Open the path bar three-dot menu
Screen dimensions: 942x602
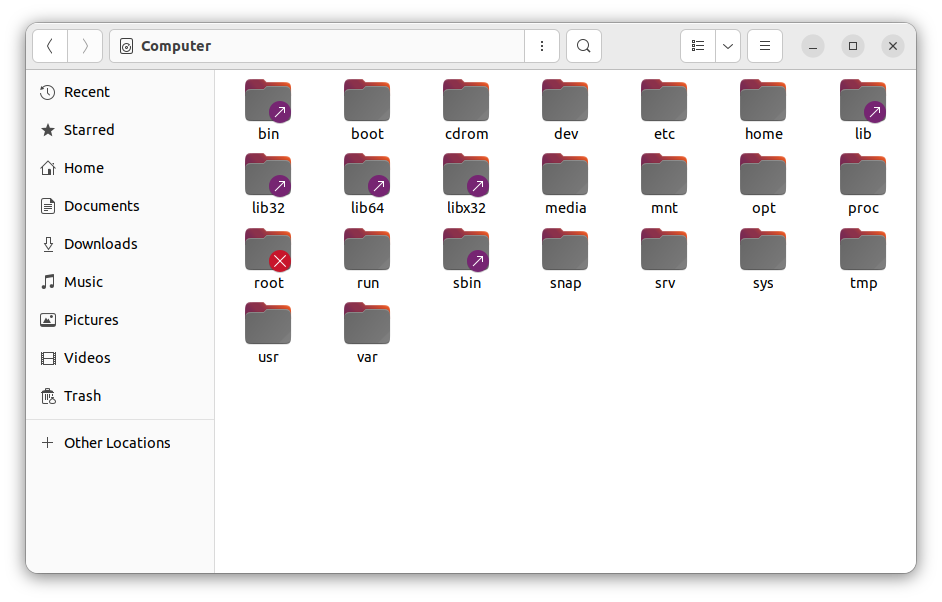(542, 46)
